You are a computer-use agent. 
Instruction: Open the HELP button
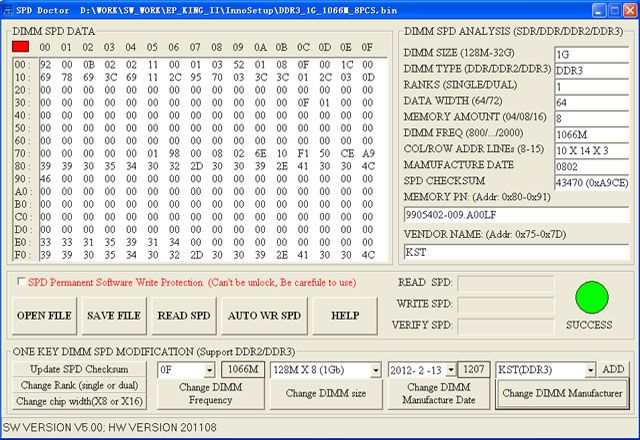(x=345, y=316)
